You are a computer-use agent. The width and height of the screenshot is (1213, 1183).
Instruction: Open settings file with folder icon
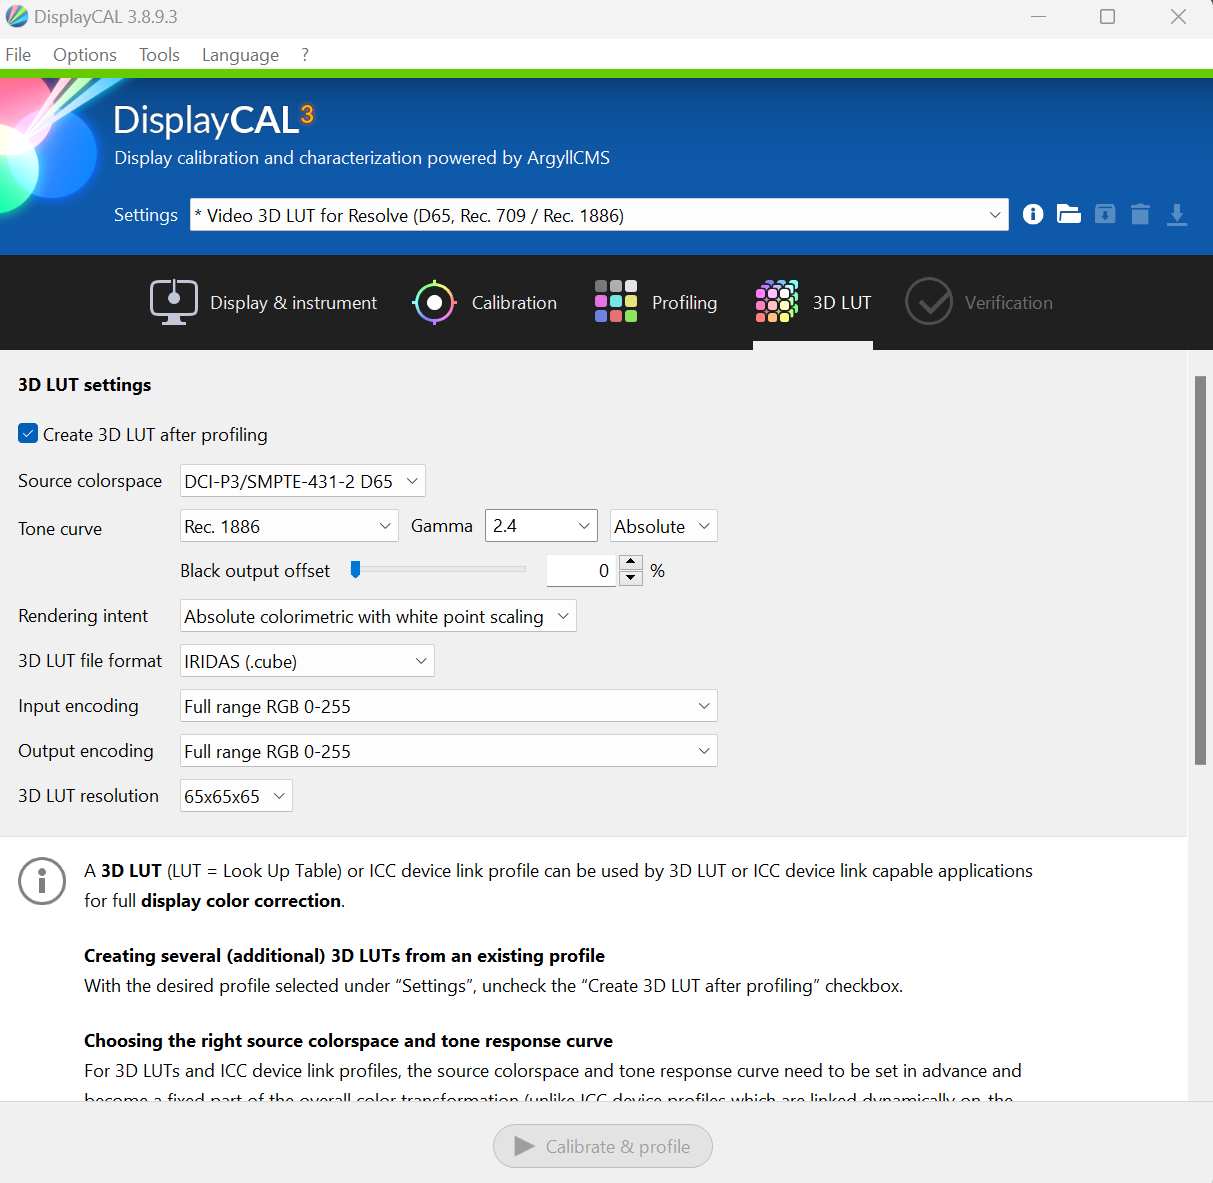(x=1069, y=214)
